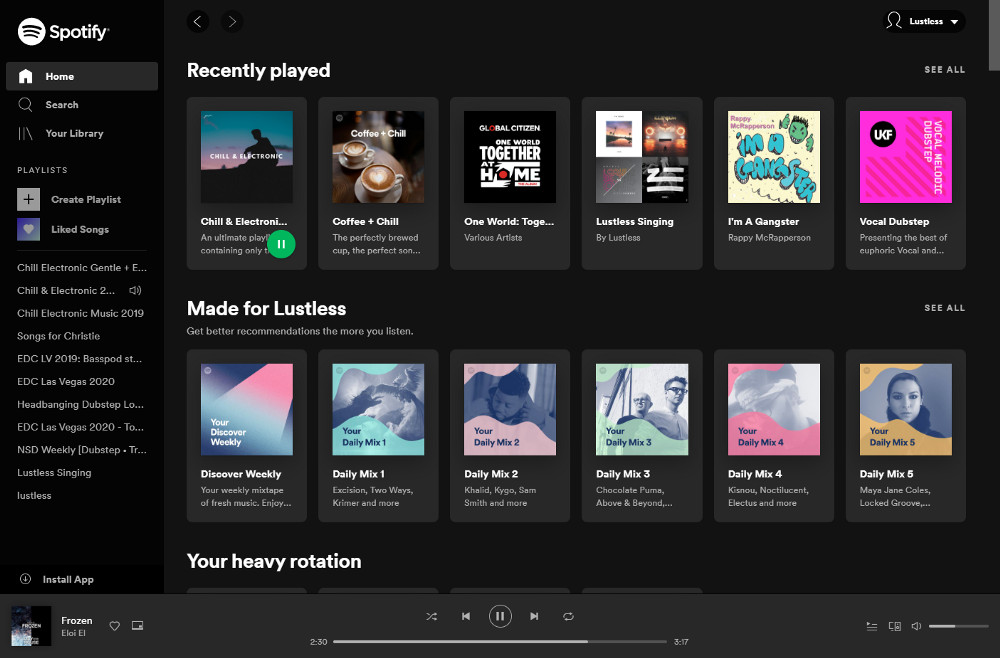The height and width of the screenshot is (658, 1000).
Task: Adjust the volume slider
Action: click(959, 626)
